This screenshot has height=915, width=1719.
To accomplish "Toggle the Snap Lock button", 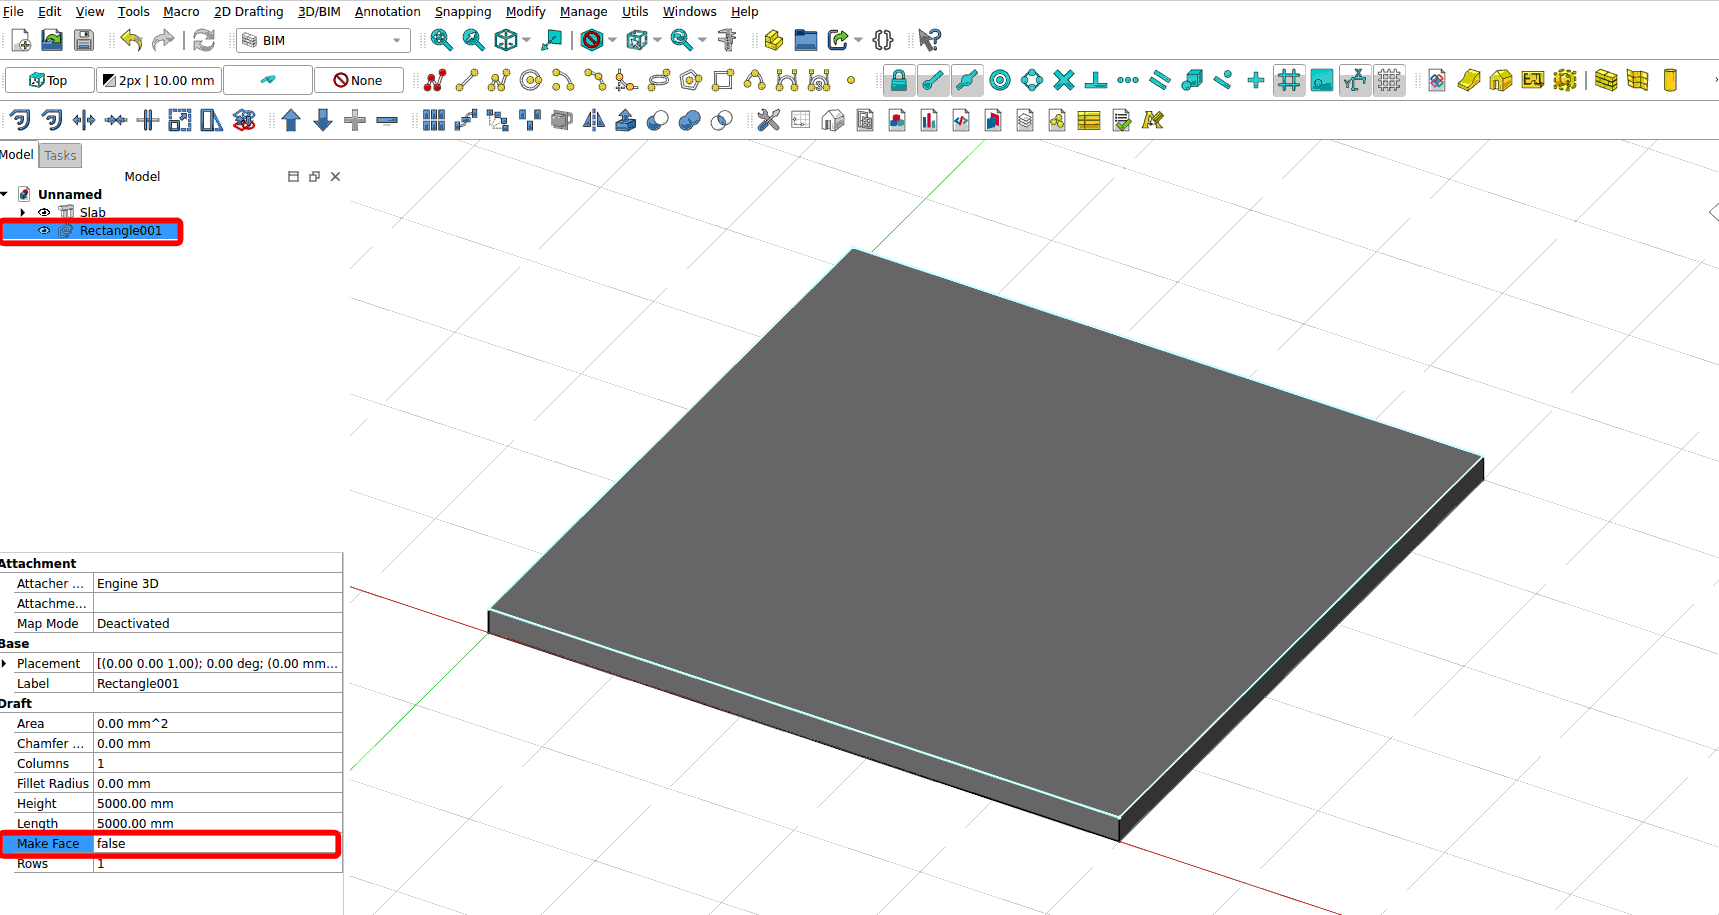I will [x=898, y=81].
